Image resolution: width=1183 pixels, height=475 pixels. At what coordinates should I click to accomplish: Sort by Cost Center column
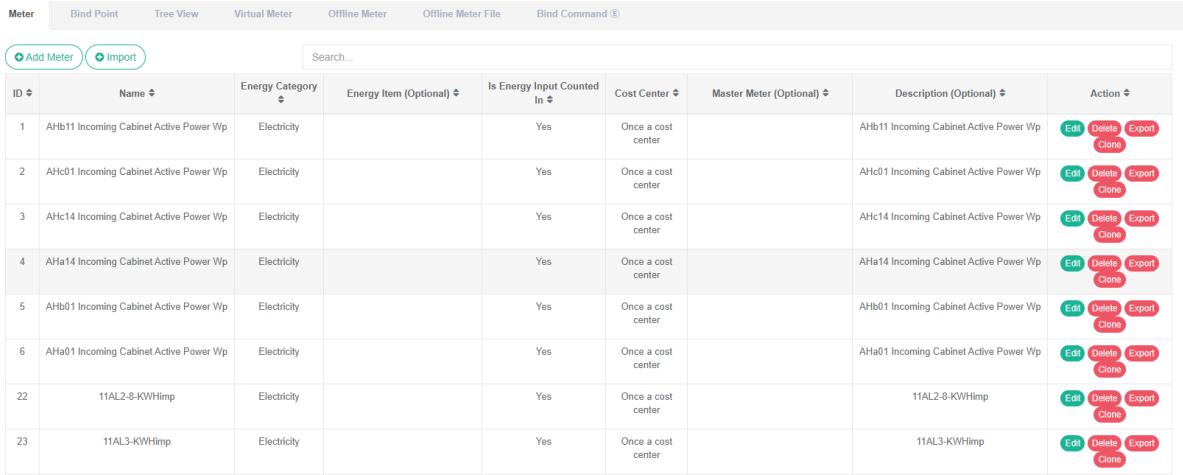(646, 94)
